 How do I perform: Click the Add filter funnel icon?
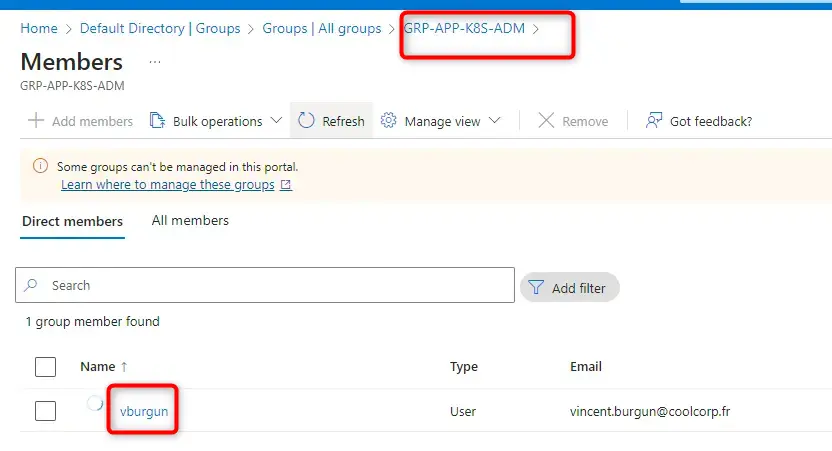[x=536, y=288]
